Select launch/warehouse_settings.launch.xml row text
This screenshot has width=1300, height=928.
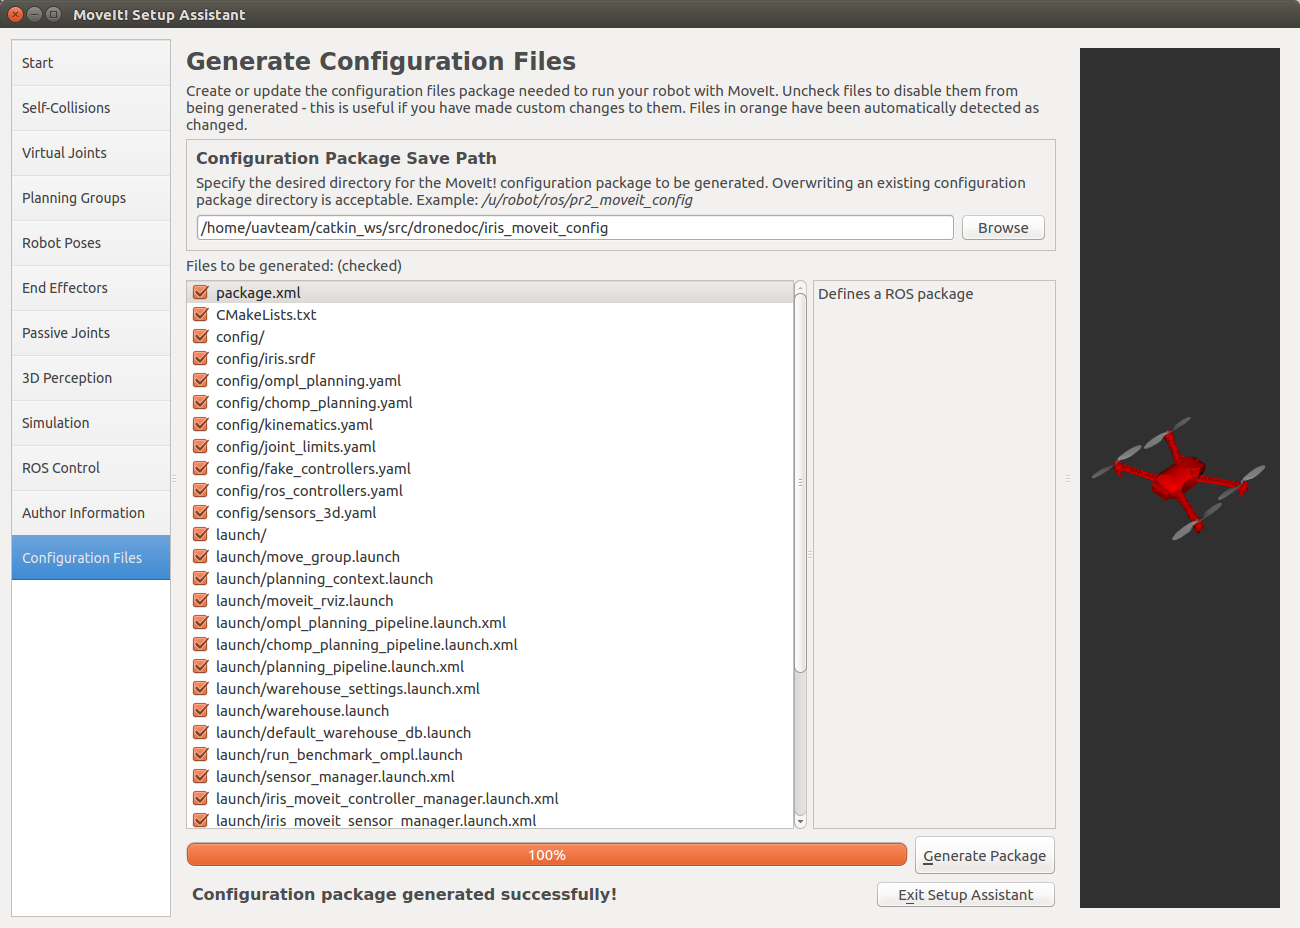[x=348, y=689]
